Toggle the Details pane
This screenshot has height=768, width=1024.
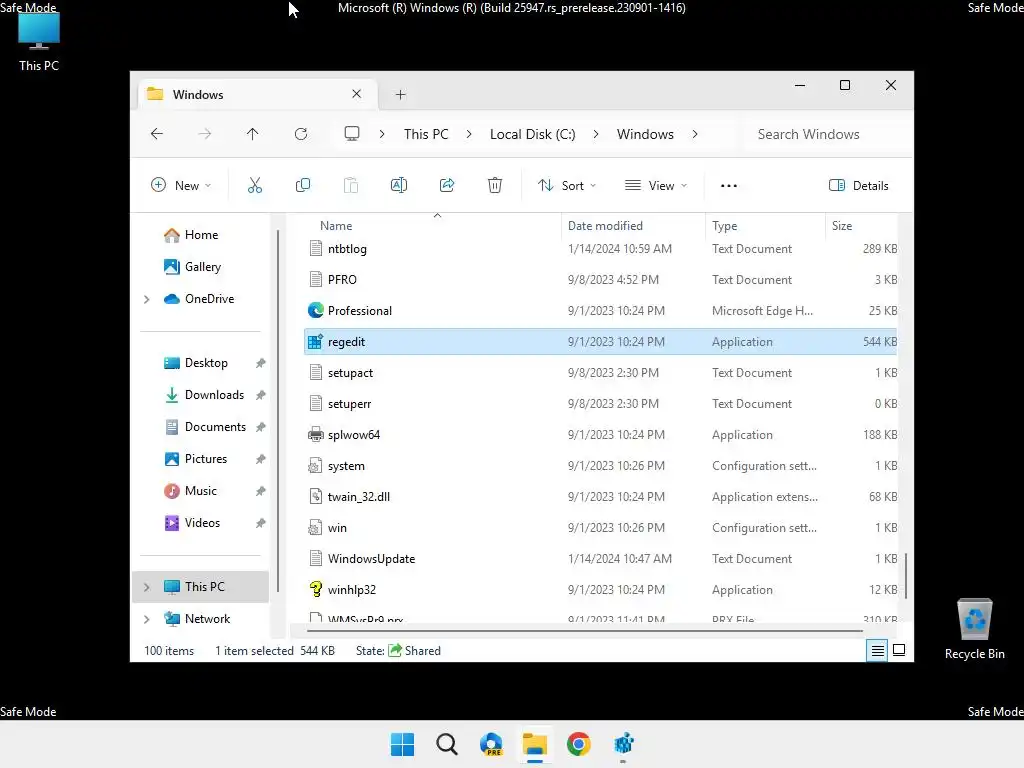pyautogui.click(x=859, y=185)
